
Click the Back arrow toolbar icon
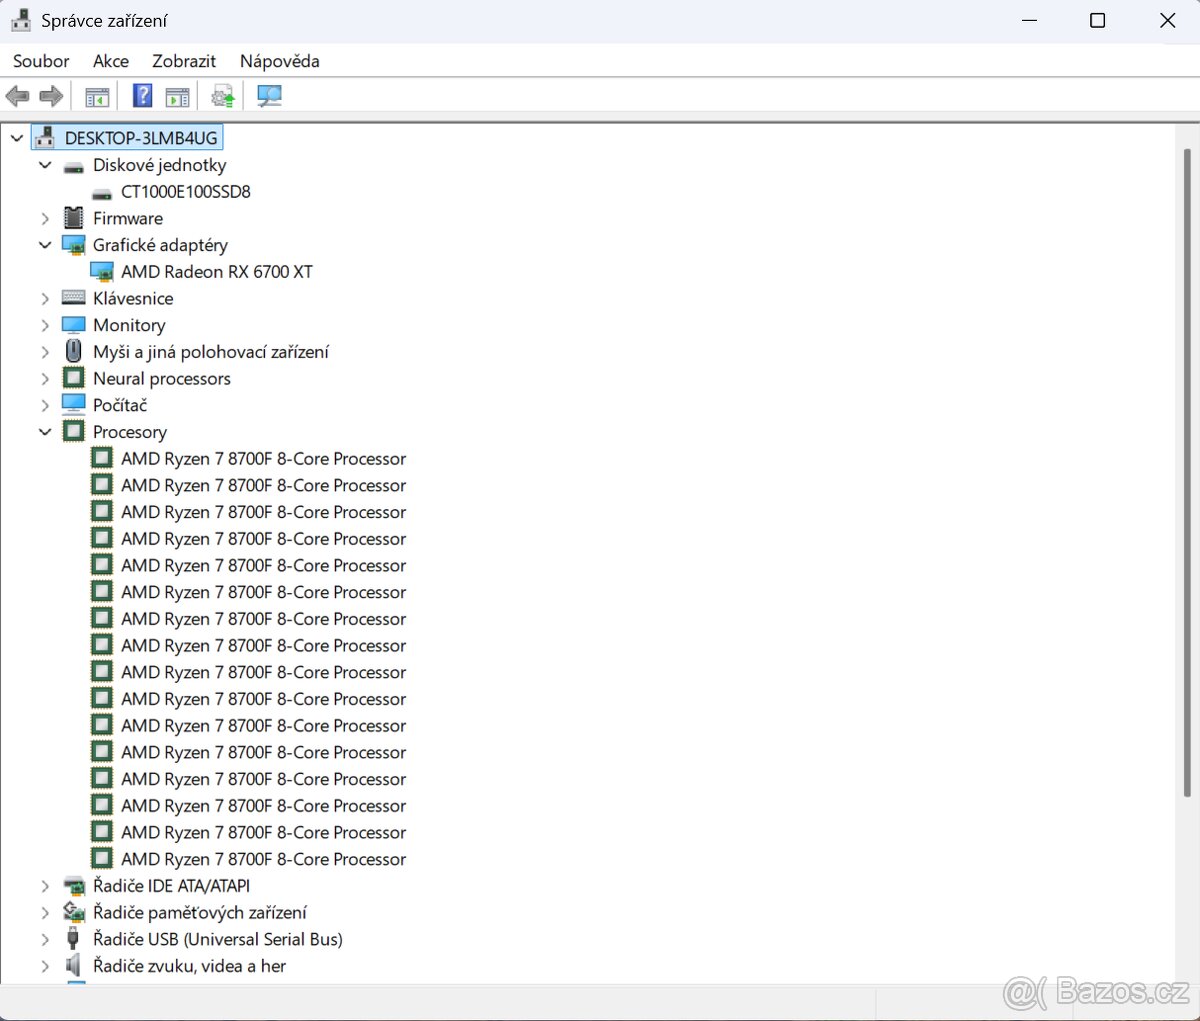tap(17, 96)
